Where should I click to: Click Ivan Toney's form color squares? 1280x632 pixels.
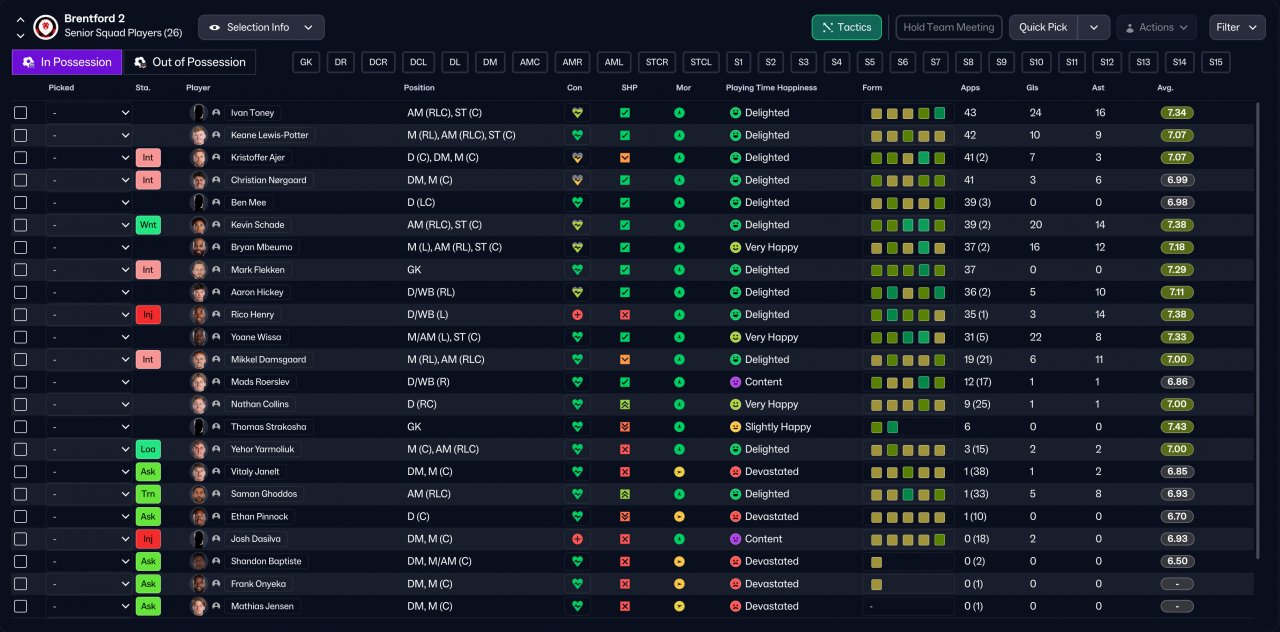point(908,113)
